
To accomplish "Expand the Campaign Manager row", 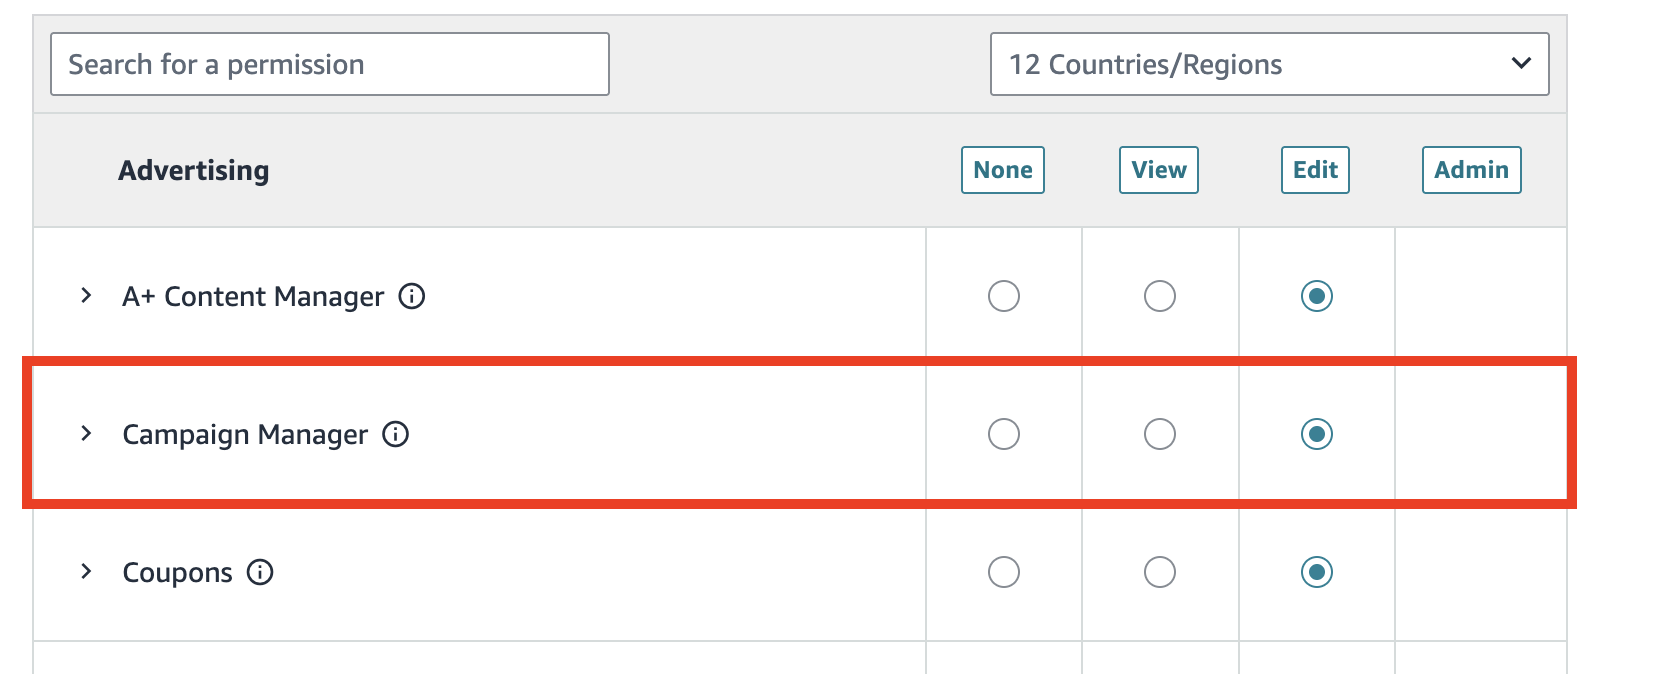I will pos(86,434).
